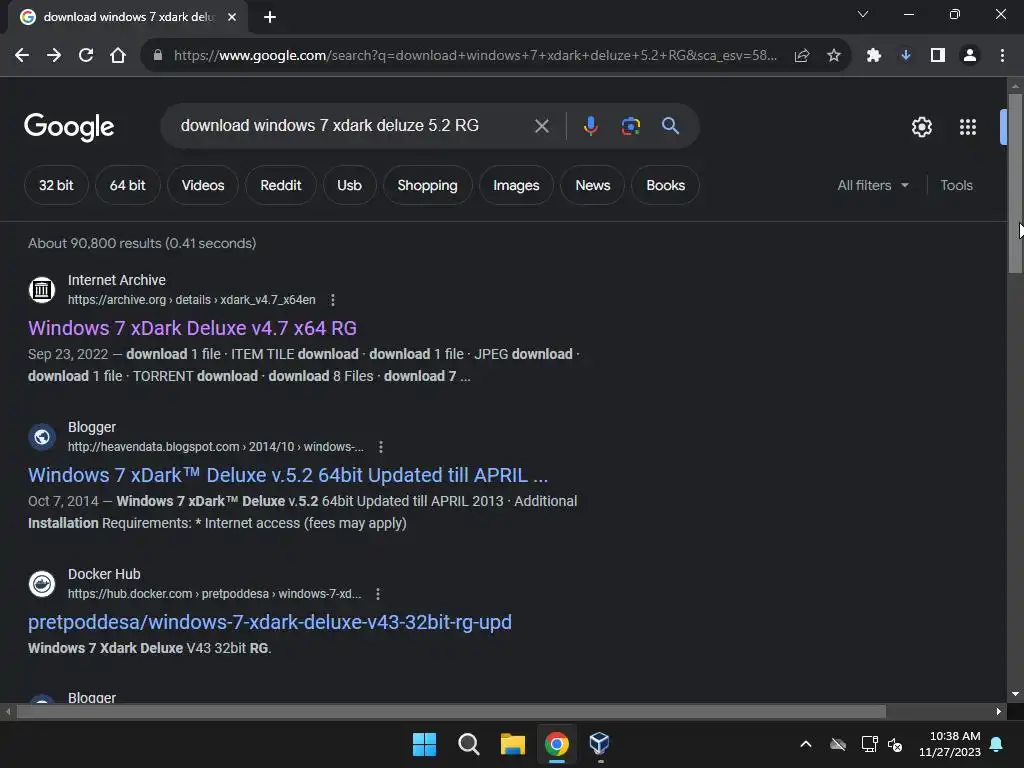Clear the Google search query
Screen dimensions: 1024x768
coord(541,126)
